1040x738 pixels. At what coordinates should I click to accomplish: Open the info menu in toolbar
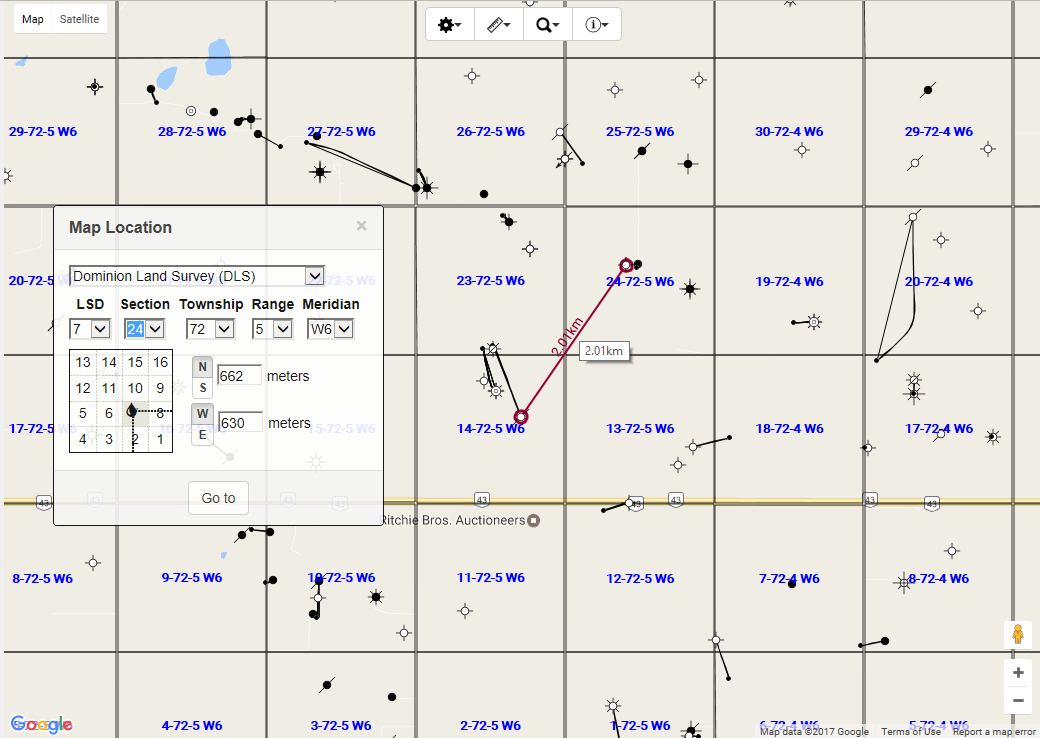click(x=596, y=25)
